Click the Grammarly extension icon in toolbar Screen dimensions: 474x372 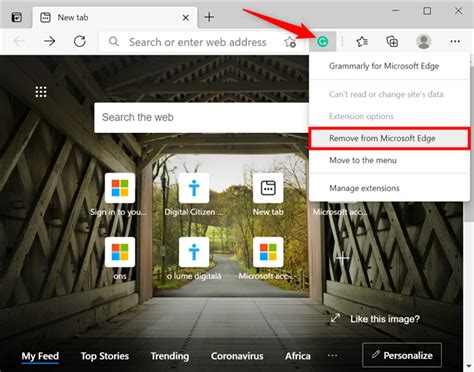pos(322,42)
